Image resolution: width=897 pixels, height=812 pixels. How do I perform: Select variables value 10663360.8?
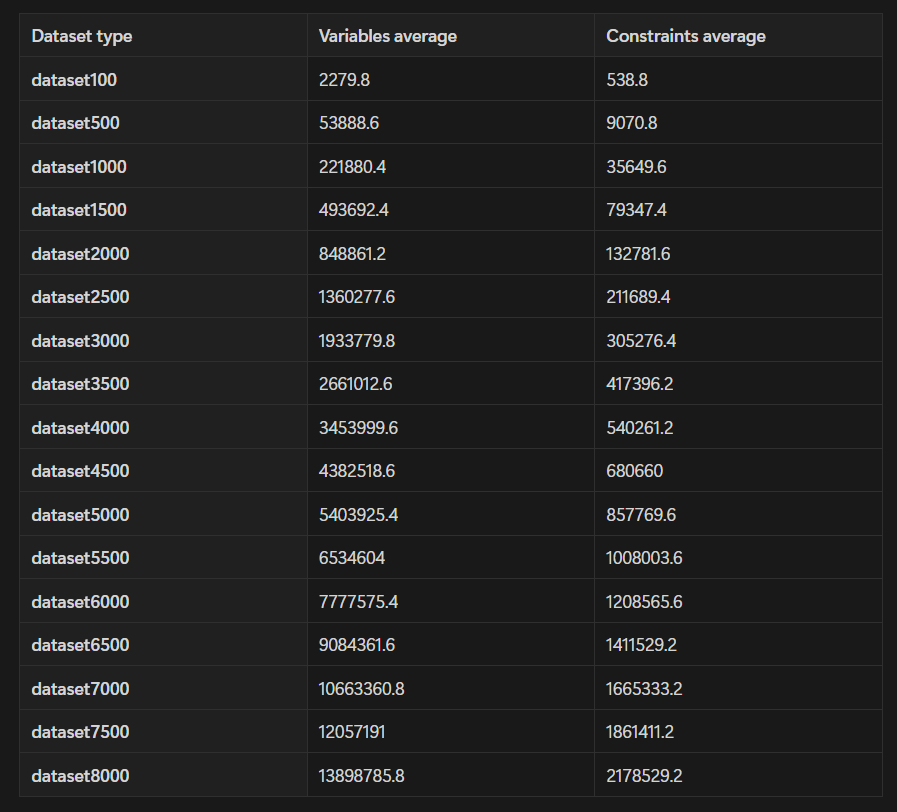362,688
